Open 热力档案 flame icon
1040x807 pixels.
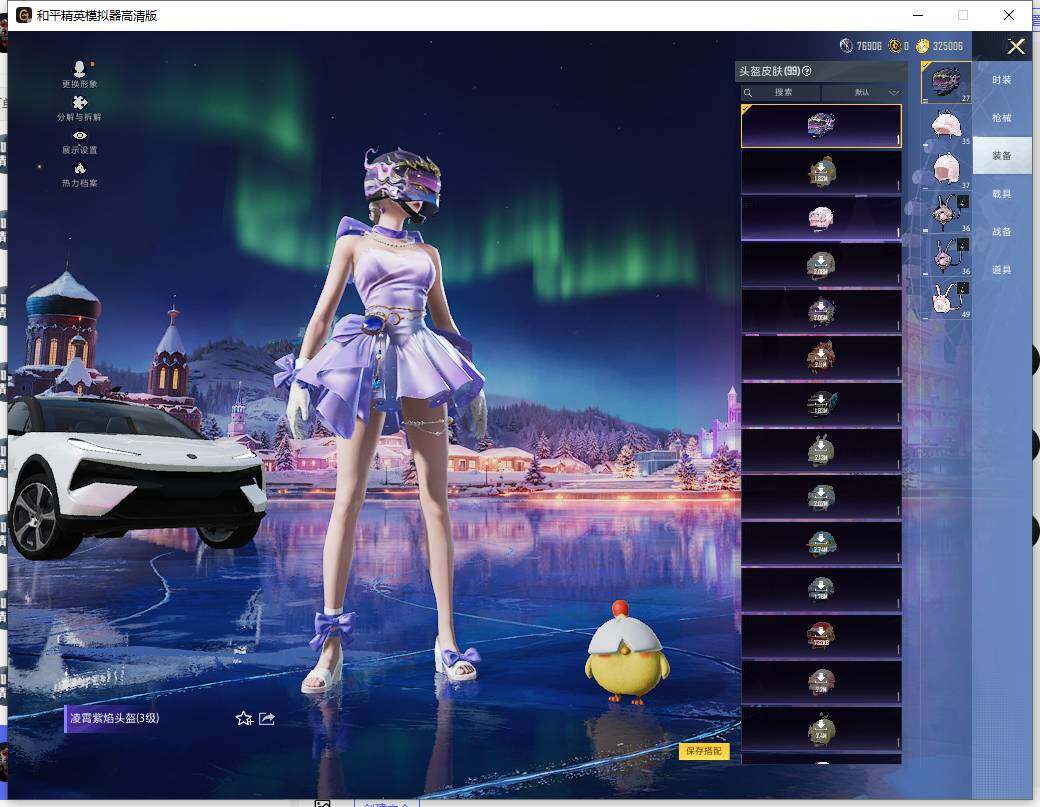80,169
